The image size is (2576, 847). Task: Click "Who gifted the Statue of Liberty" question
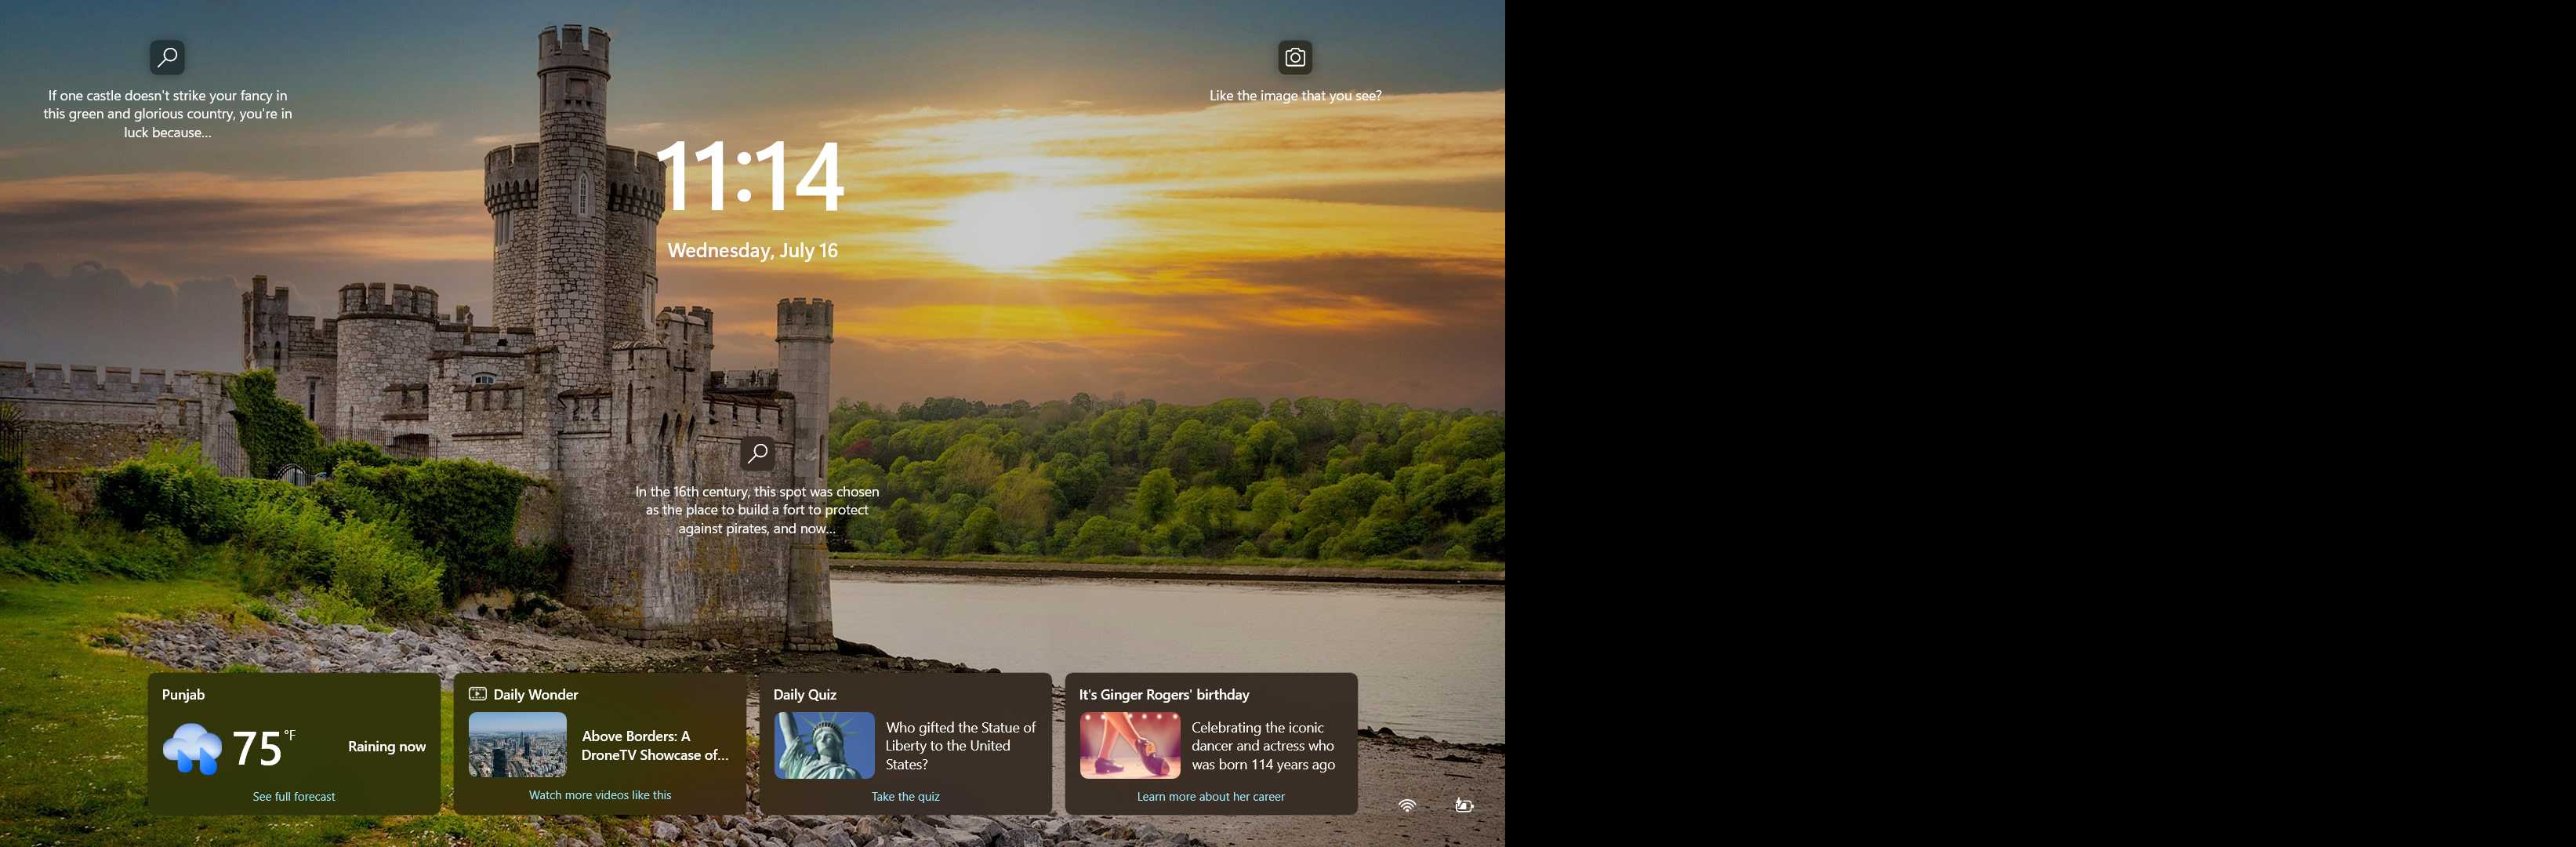pyautogui.click(x=960, y=746)
